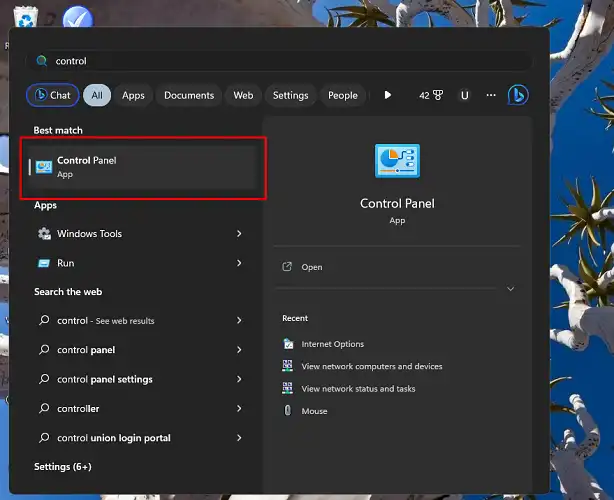Click icon beside 'View network computers and devices'
Viewport: 614px width, 500px height.
[287, 366]
